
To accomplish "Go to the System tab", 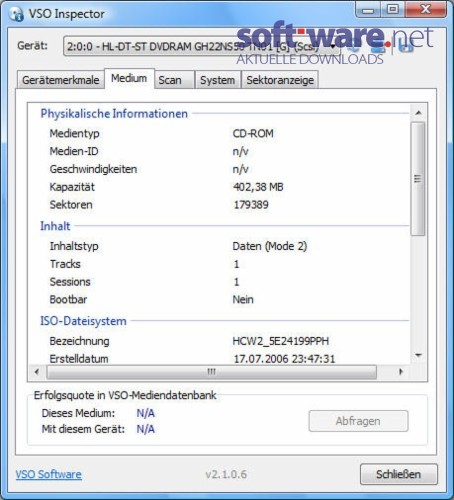I will click(x=217, y=80).
